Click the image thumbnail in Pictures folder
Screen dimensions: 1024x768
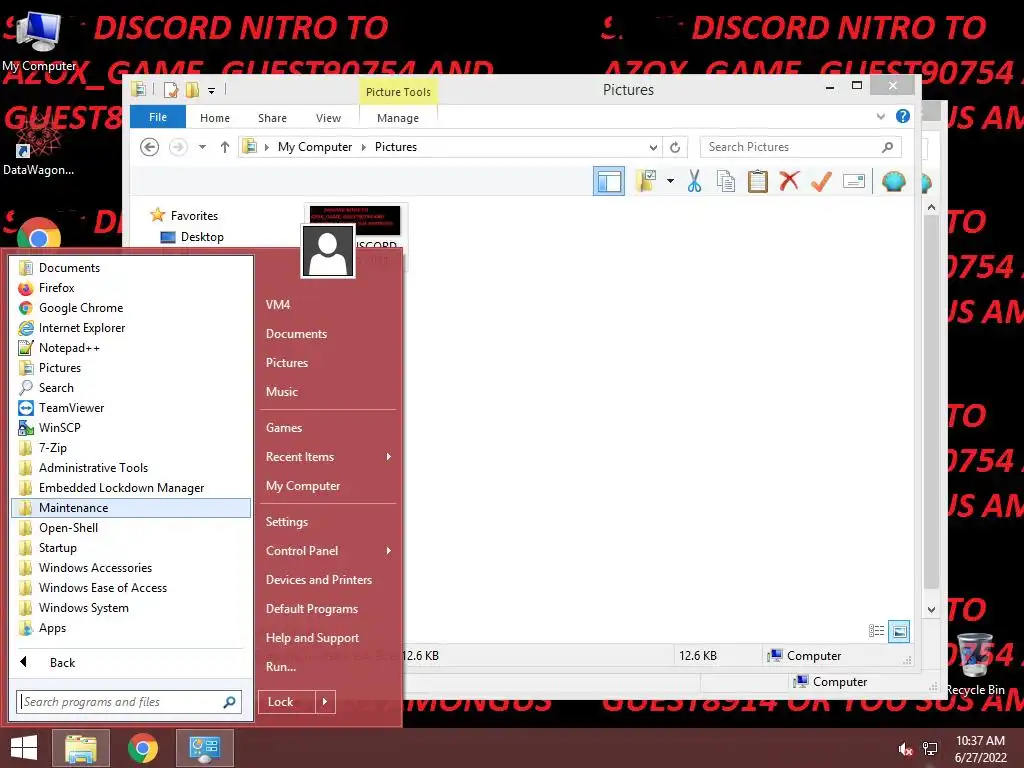click(355, 221)
